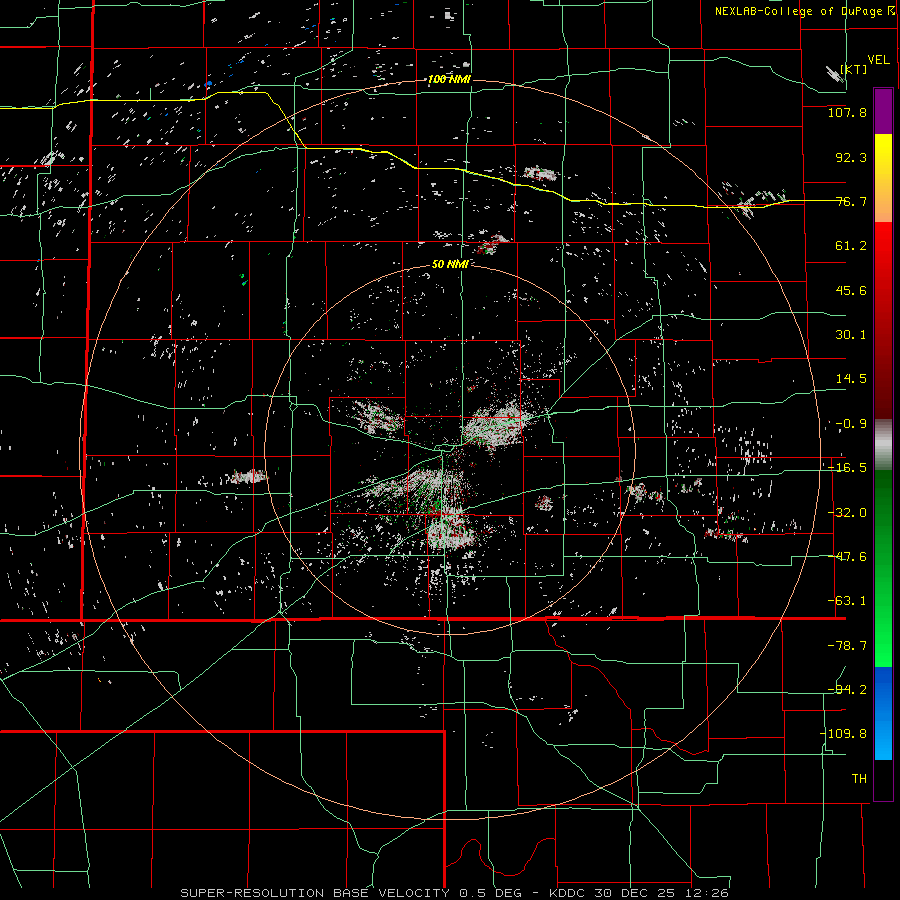Click the TH label on the legend

(859, 779)
